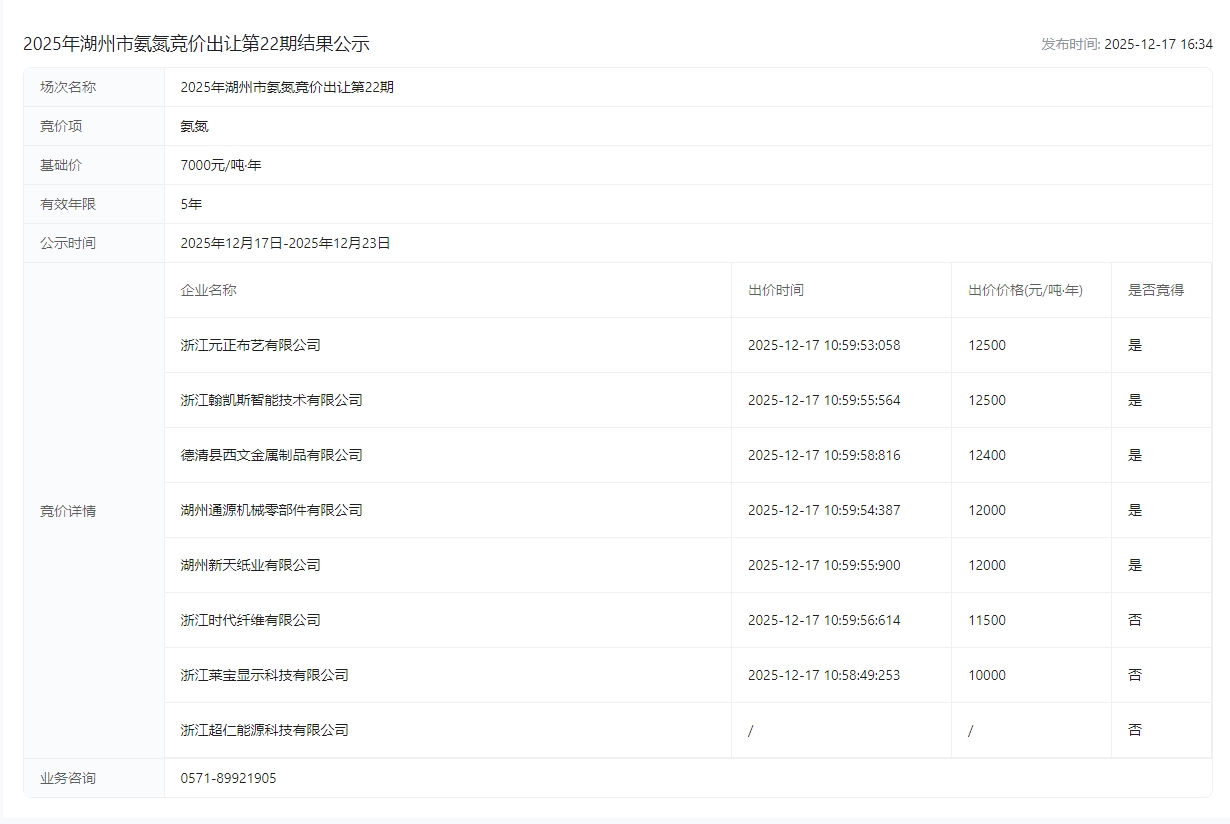Click the bid price 12400
Screen dimensions: 1230x824
[x=986, y=455]
